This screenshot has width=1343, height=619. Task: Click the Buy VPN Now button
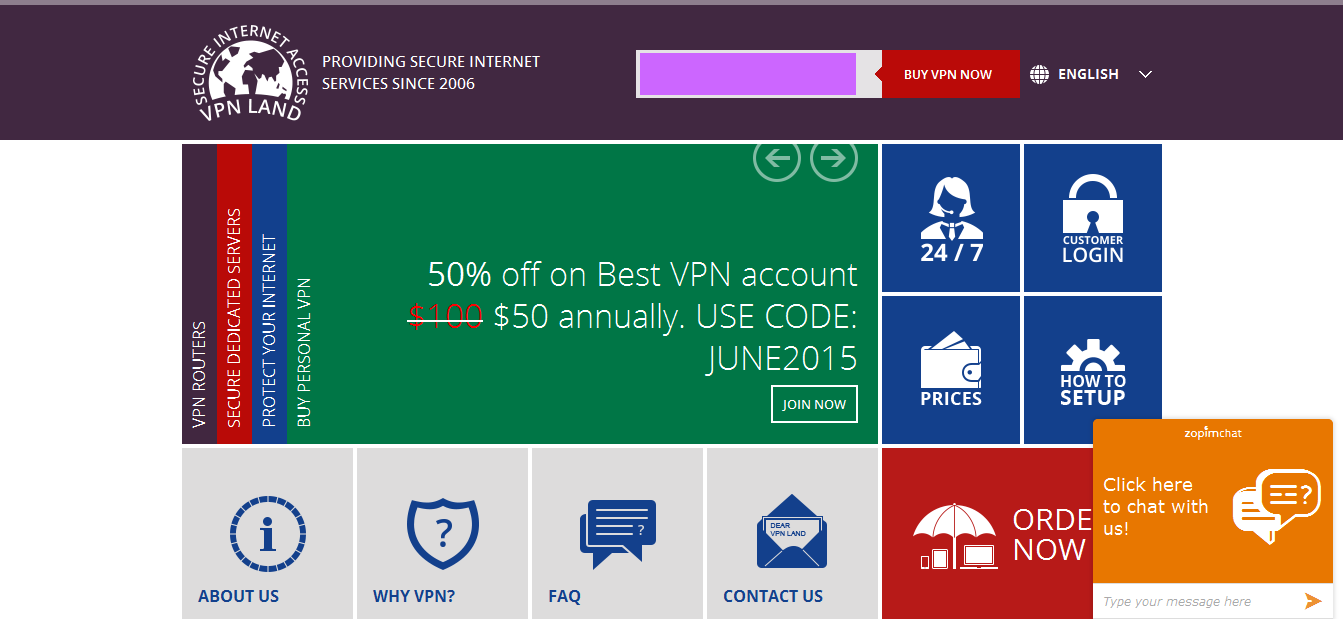(948, 74)
